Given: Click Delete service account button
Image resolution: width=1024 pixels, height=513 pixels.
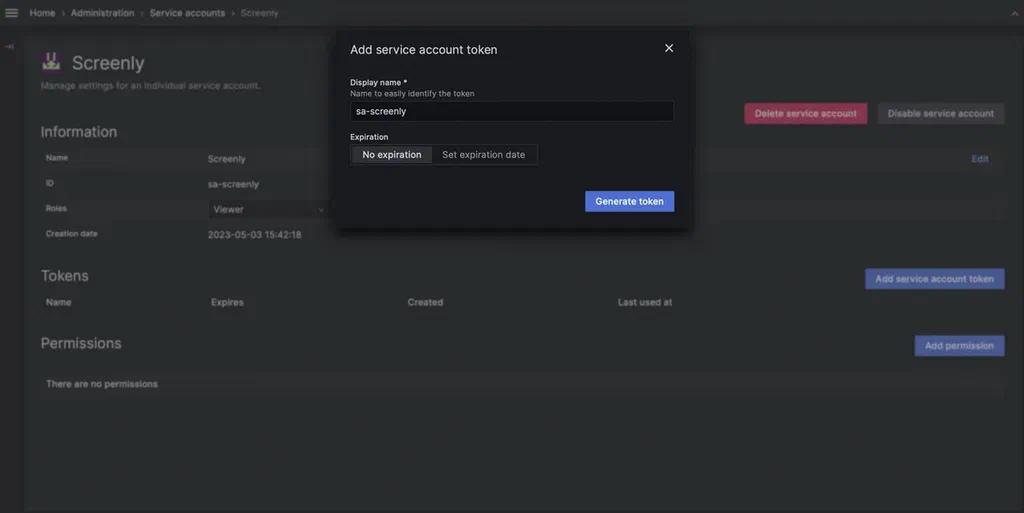Looking at the screenshot, I should pos(806,114).
